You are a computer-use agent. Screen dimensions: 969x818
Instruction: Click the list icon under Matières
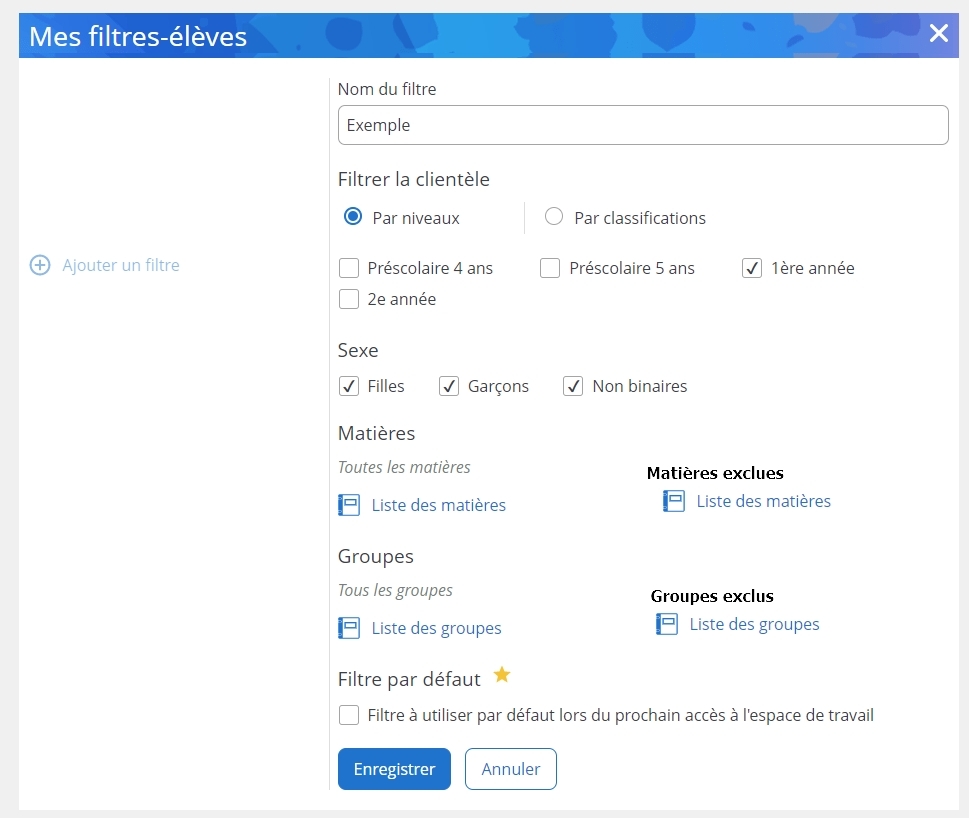pos(349,505)
